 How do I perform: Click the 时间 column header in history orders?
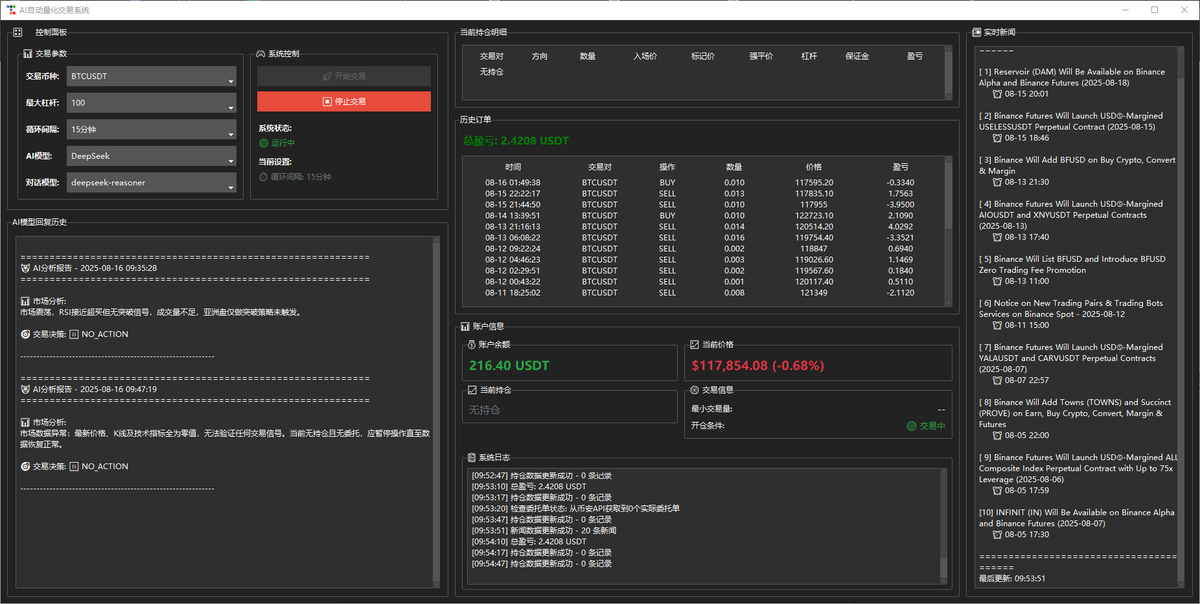click(x=513, y=167)
